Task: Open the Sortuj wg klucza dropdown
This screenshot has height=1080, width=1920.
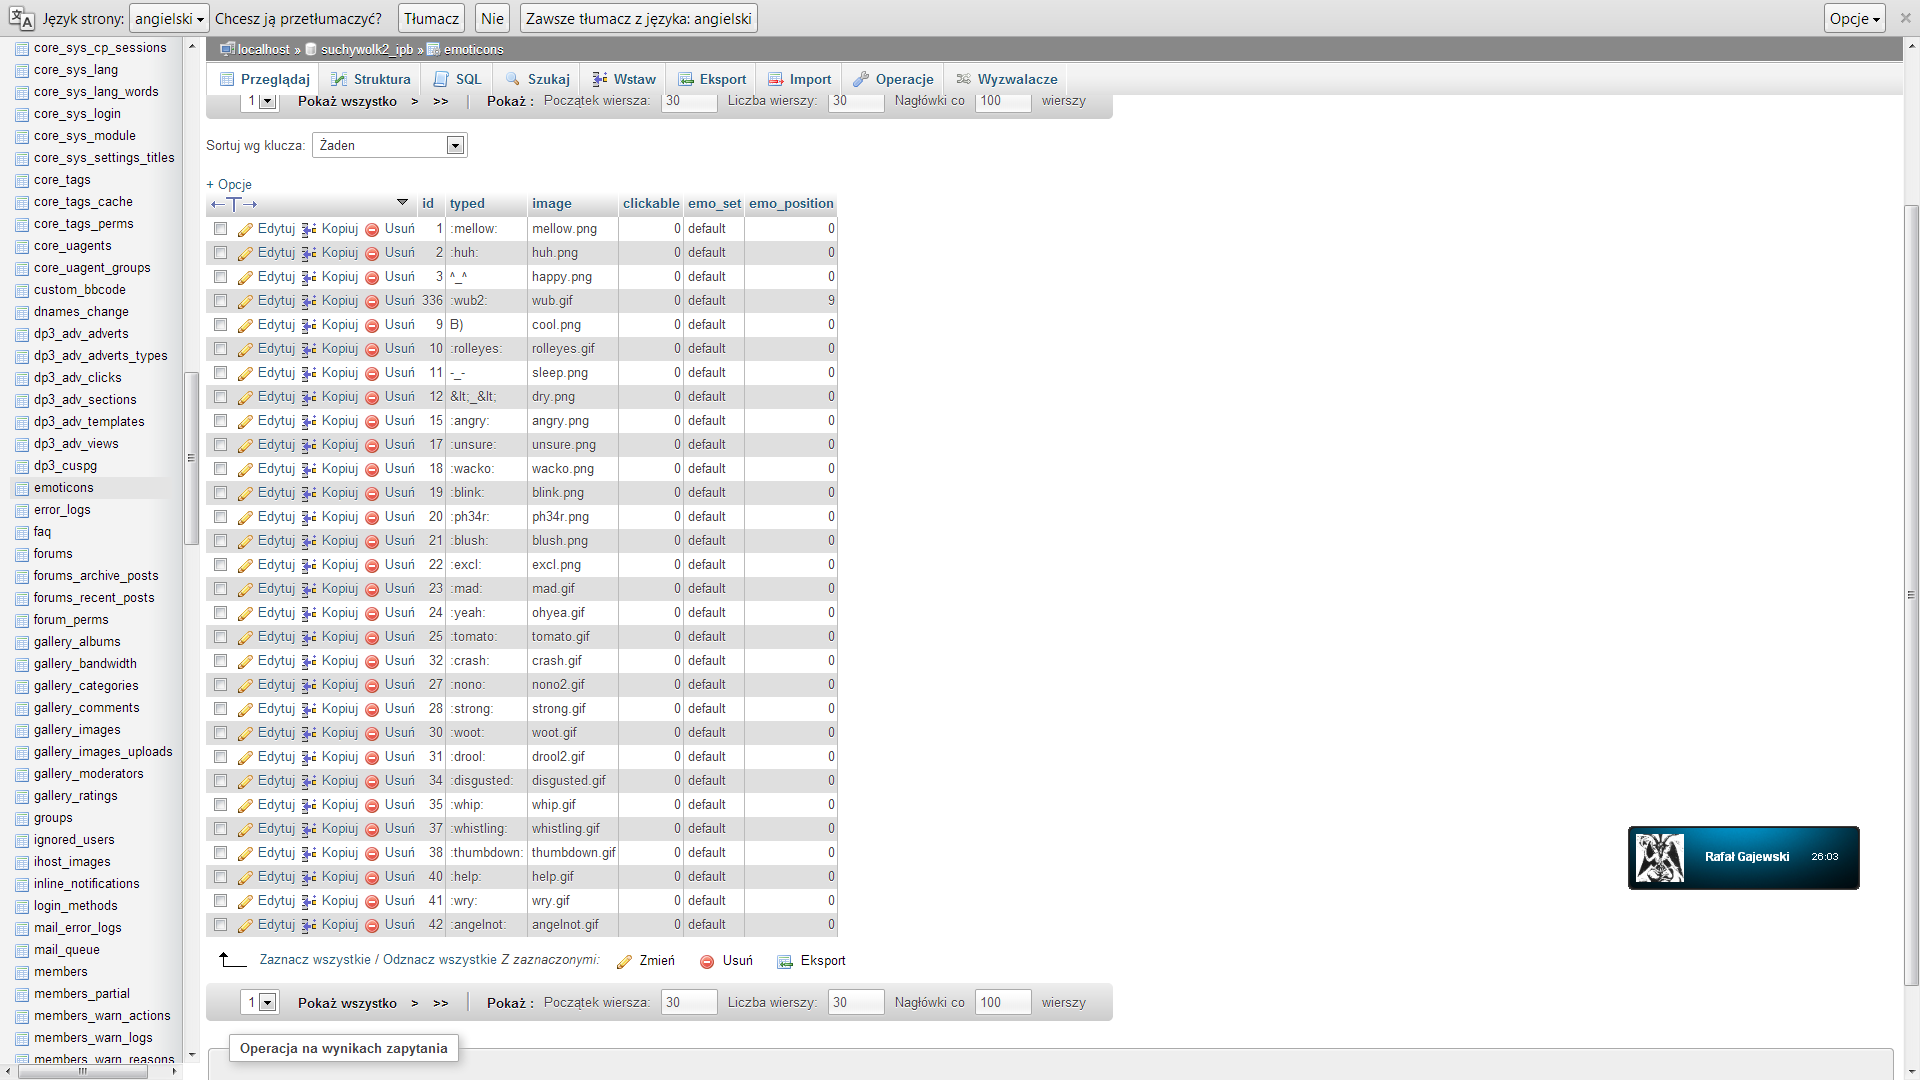Action: point(390,146)
